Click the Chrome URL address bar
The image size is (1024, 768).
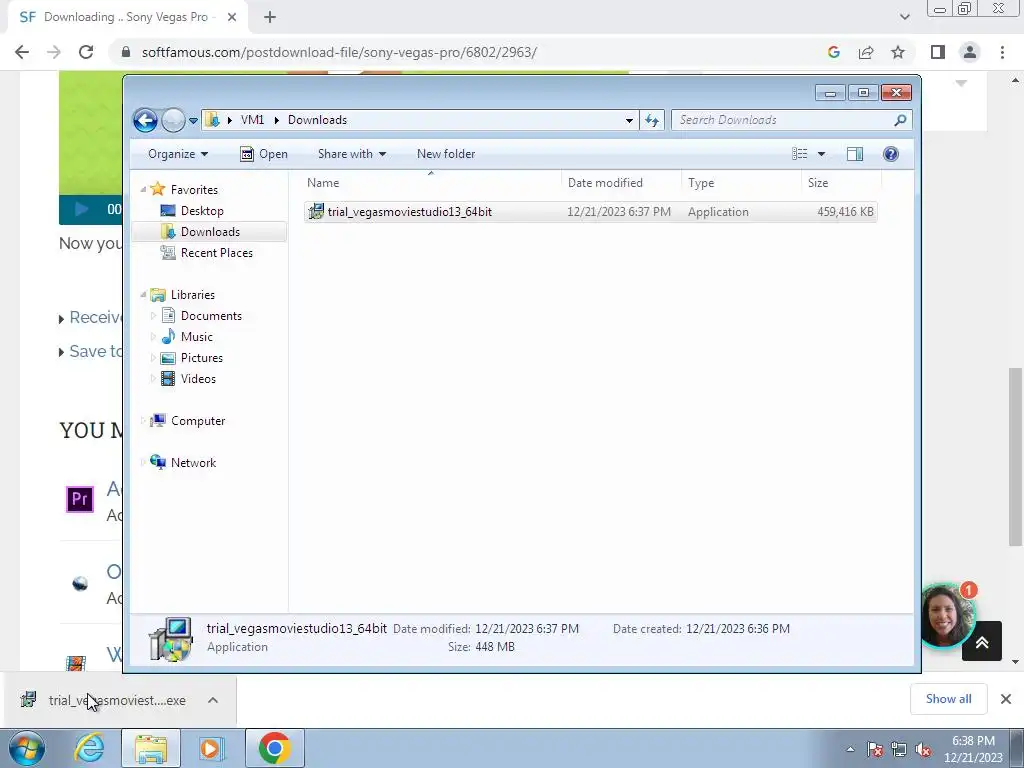click(470, 52)
